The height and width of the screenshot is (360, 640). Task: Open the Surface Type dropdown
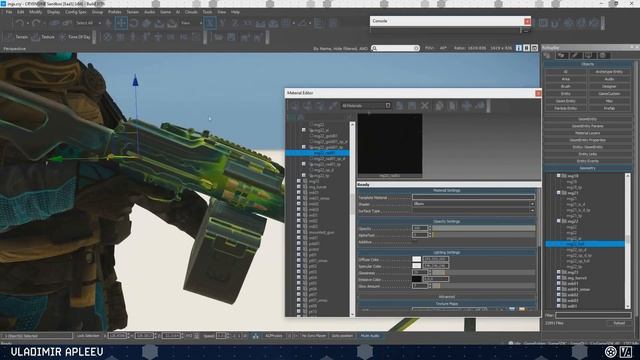[x=473, y=211]
